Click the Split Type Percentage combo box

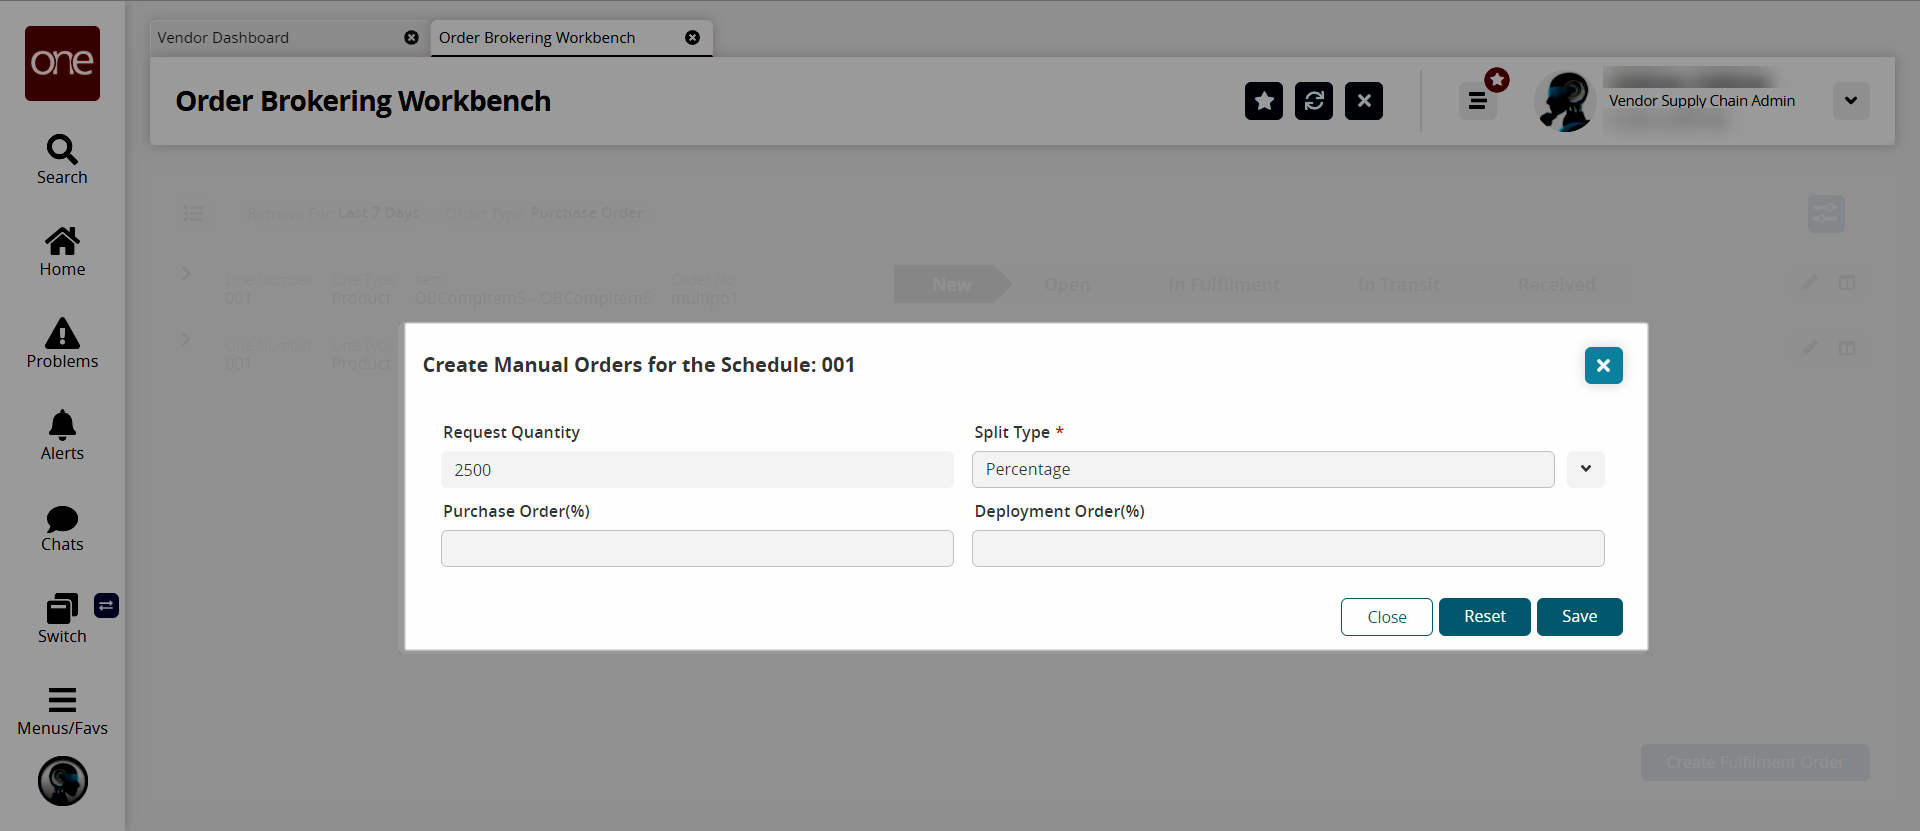[x=1263, y=469]
